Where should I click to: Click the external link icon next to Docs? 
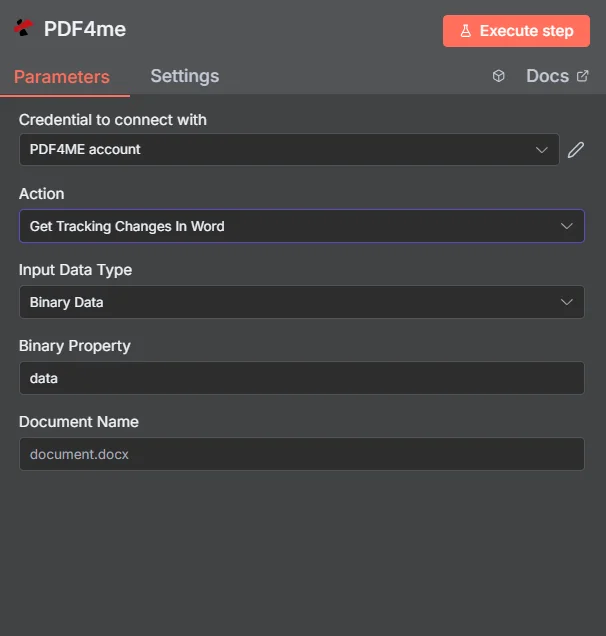582,76
